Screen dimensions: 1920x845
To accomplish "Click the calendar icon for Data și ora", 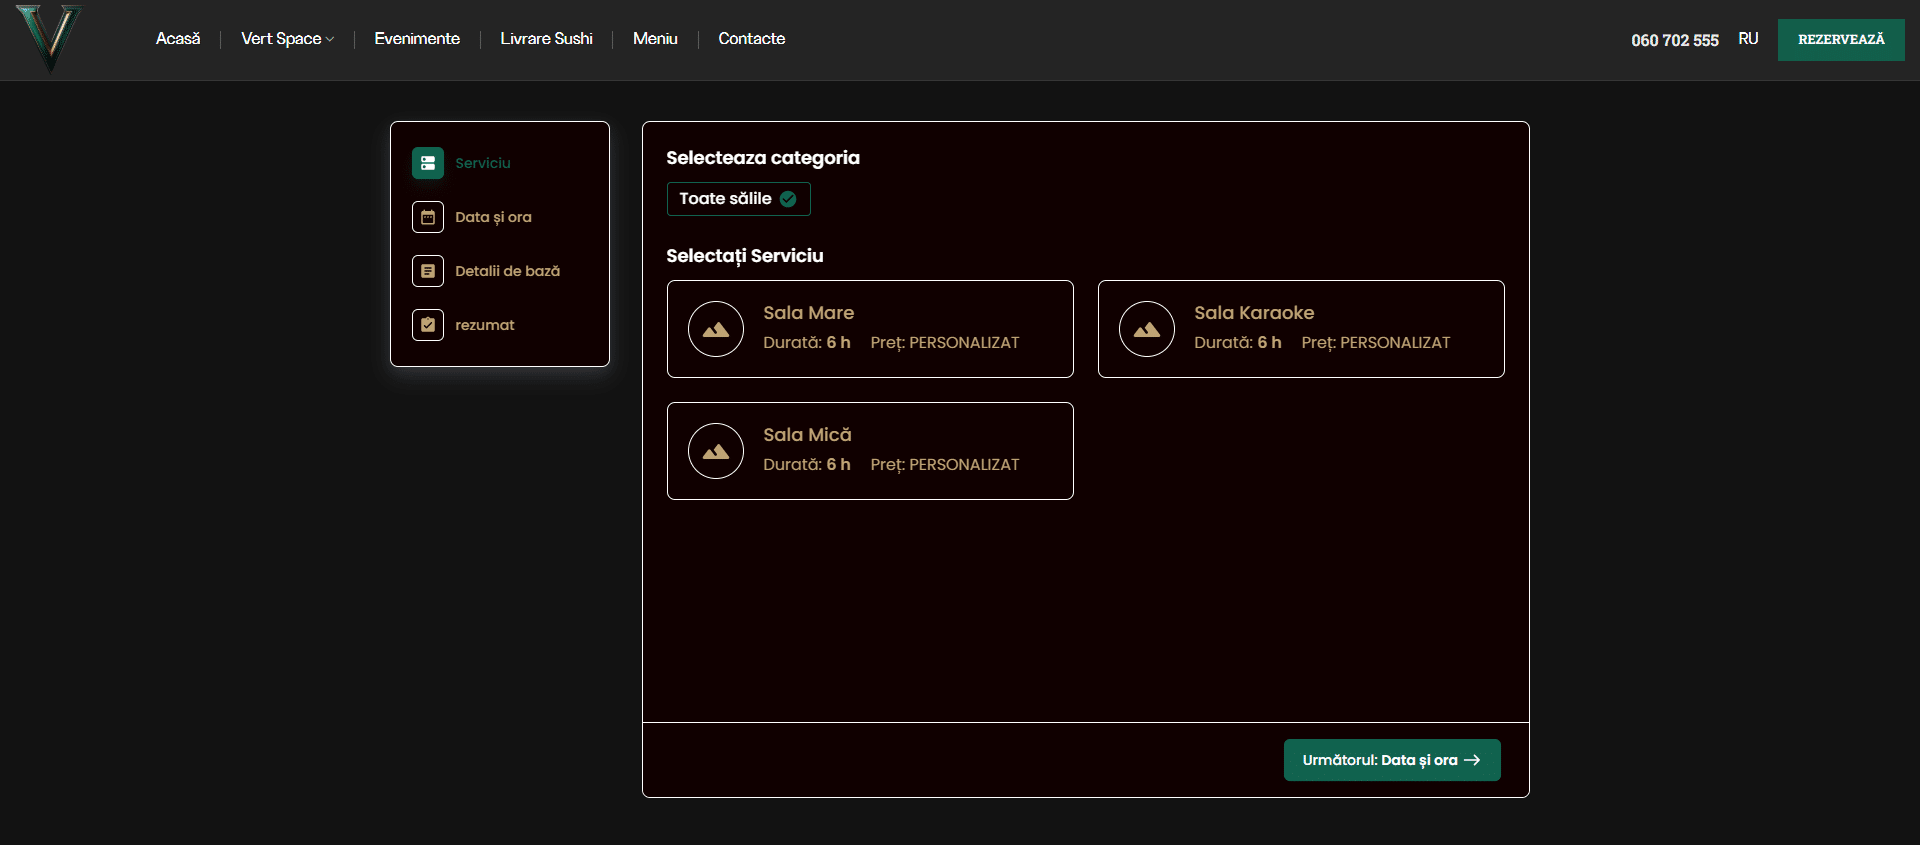I will [x=428, y=217].
